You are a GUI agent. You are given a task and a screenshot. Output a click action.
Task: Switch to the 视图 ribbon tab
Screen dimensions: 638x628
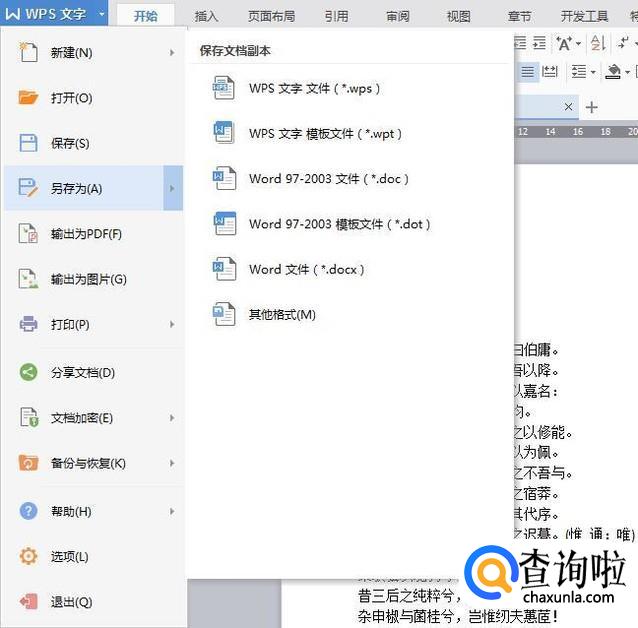tap(459, 16)
